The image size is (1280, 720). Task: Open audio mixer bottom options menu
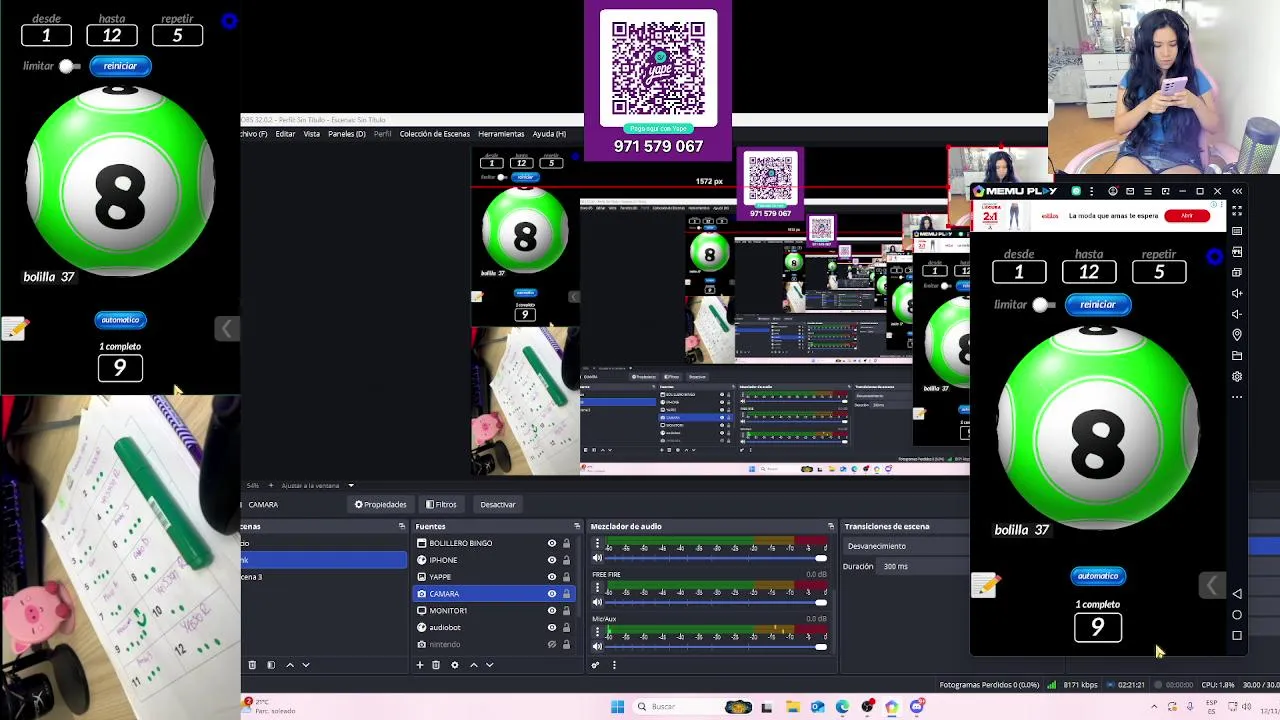pos(614,665)
